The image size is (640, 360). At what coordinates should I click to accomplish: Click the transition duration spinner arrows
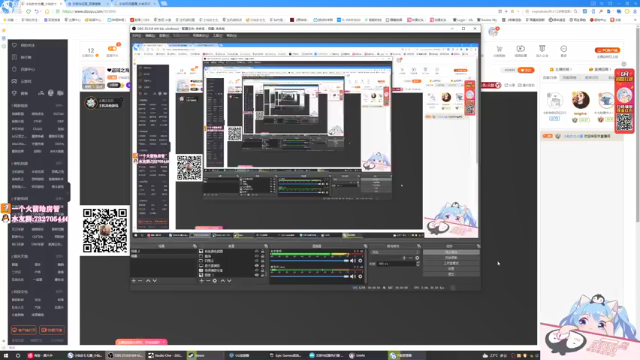[418, 264]
